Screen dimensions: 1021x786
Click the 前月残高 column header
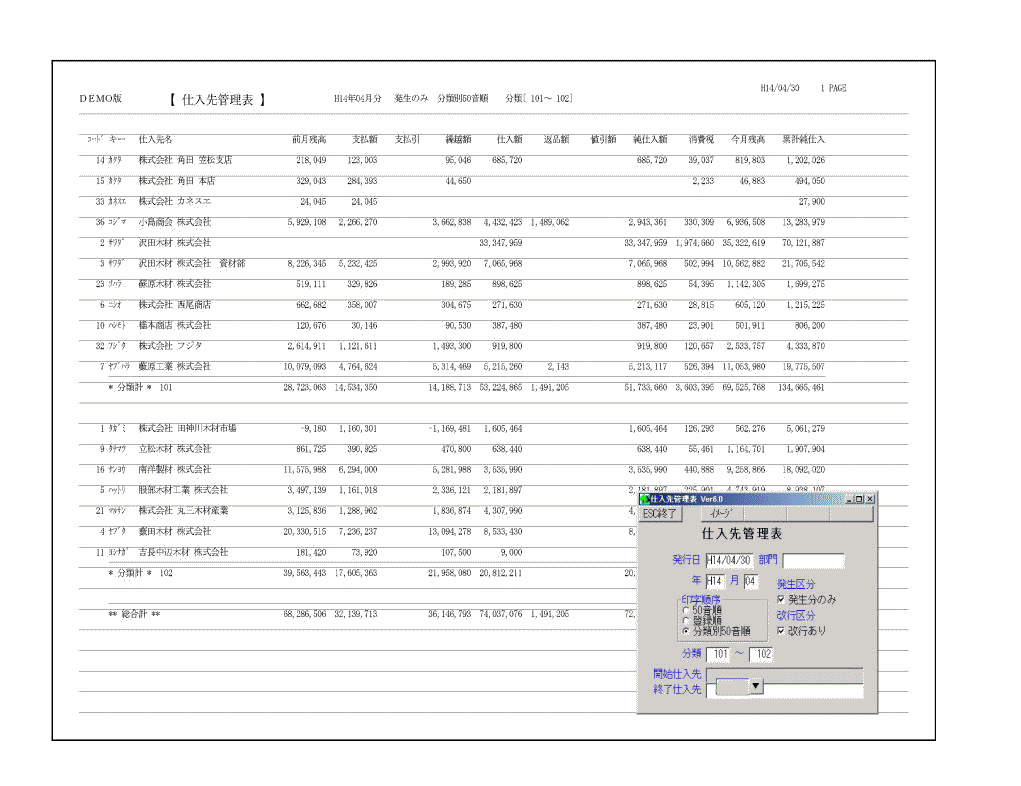point(309,139)
